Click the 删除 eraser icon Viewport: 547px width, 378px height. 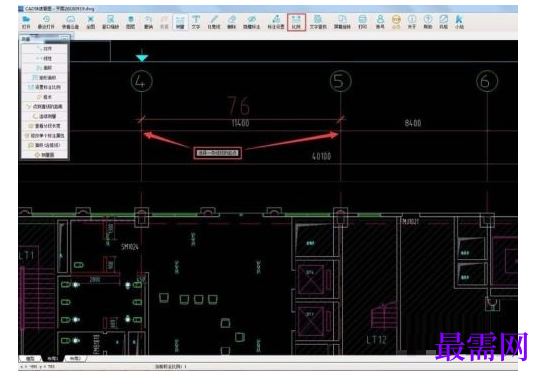coord(232,22)
